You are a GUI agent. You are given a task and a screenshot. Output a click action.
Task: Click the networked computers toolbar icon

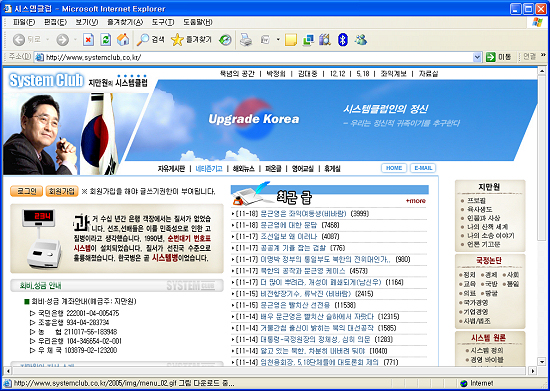click(x=308, y=40)
